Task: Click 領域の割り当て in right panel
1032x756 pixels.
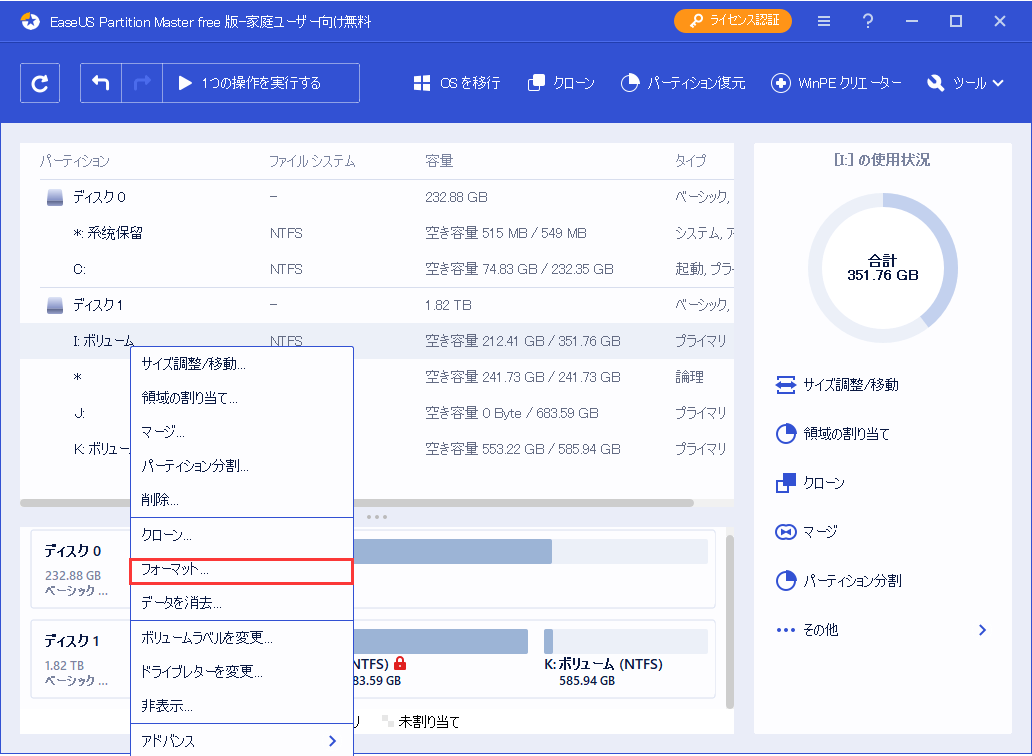Action: click(x=833, y=434)
